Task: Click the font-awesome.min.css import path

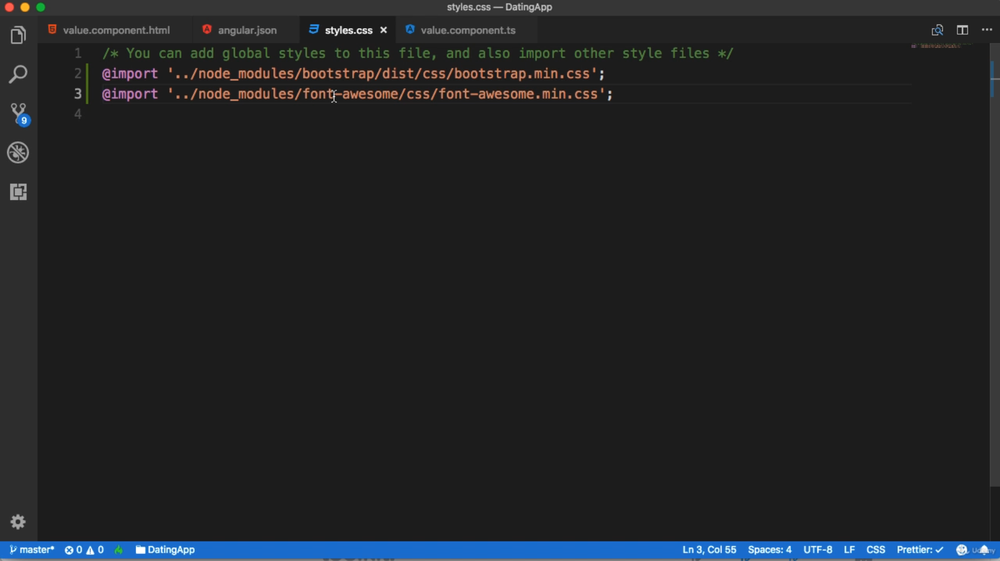Action: tap(386, 94)
